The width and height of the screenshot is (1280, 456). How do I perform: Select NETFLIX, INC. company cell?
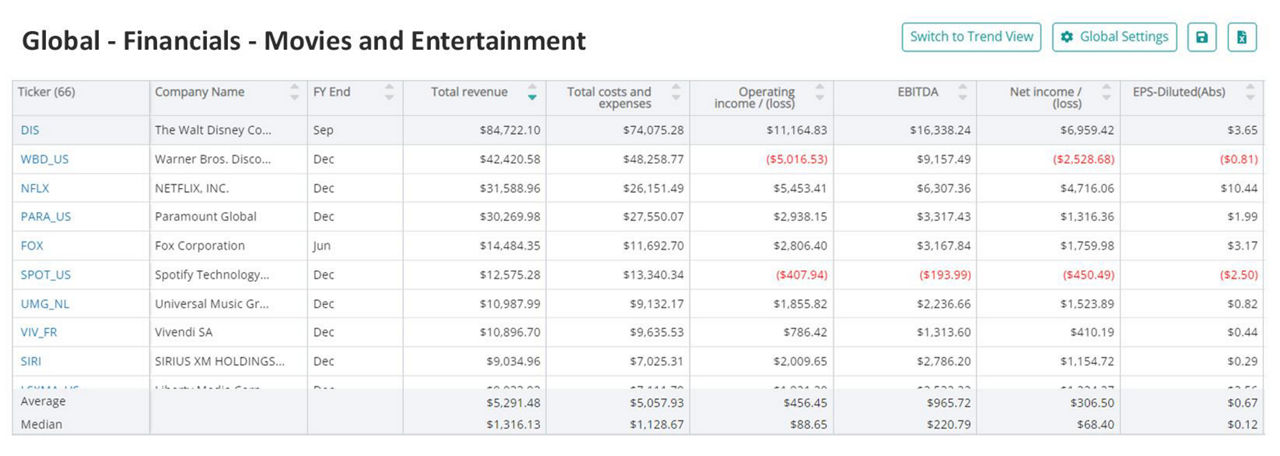(x=192, y=188)
